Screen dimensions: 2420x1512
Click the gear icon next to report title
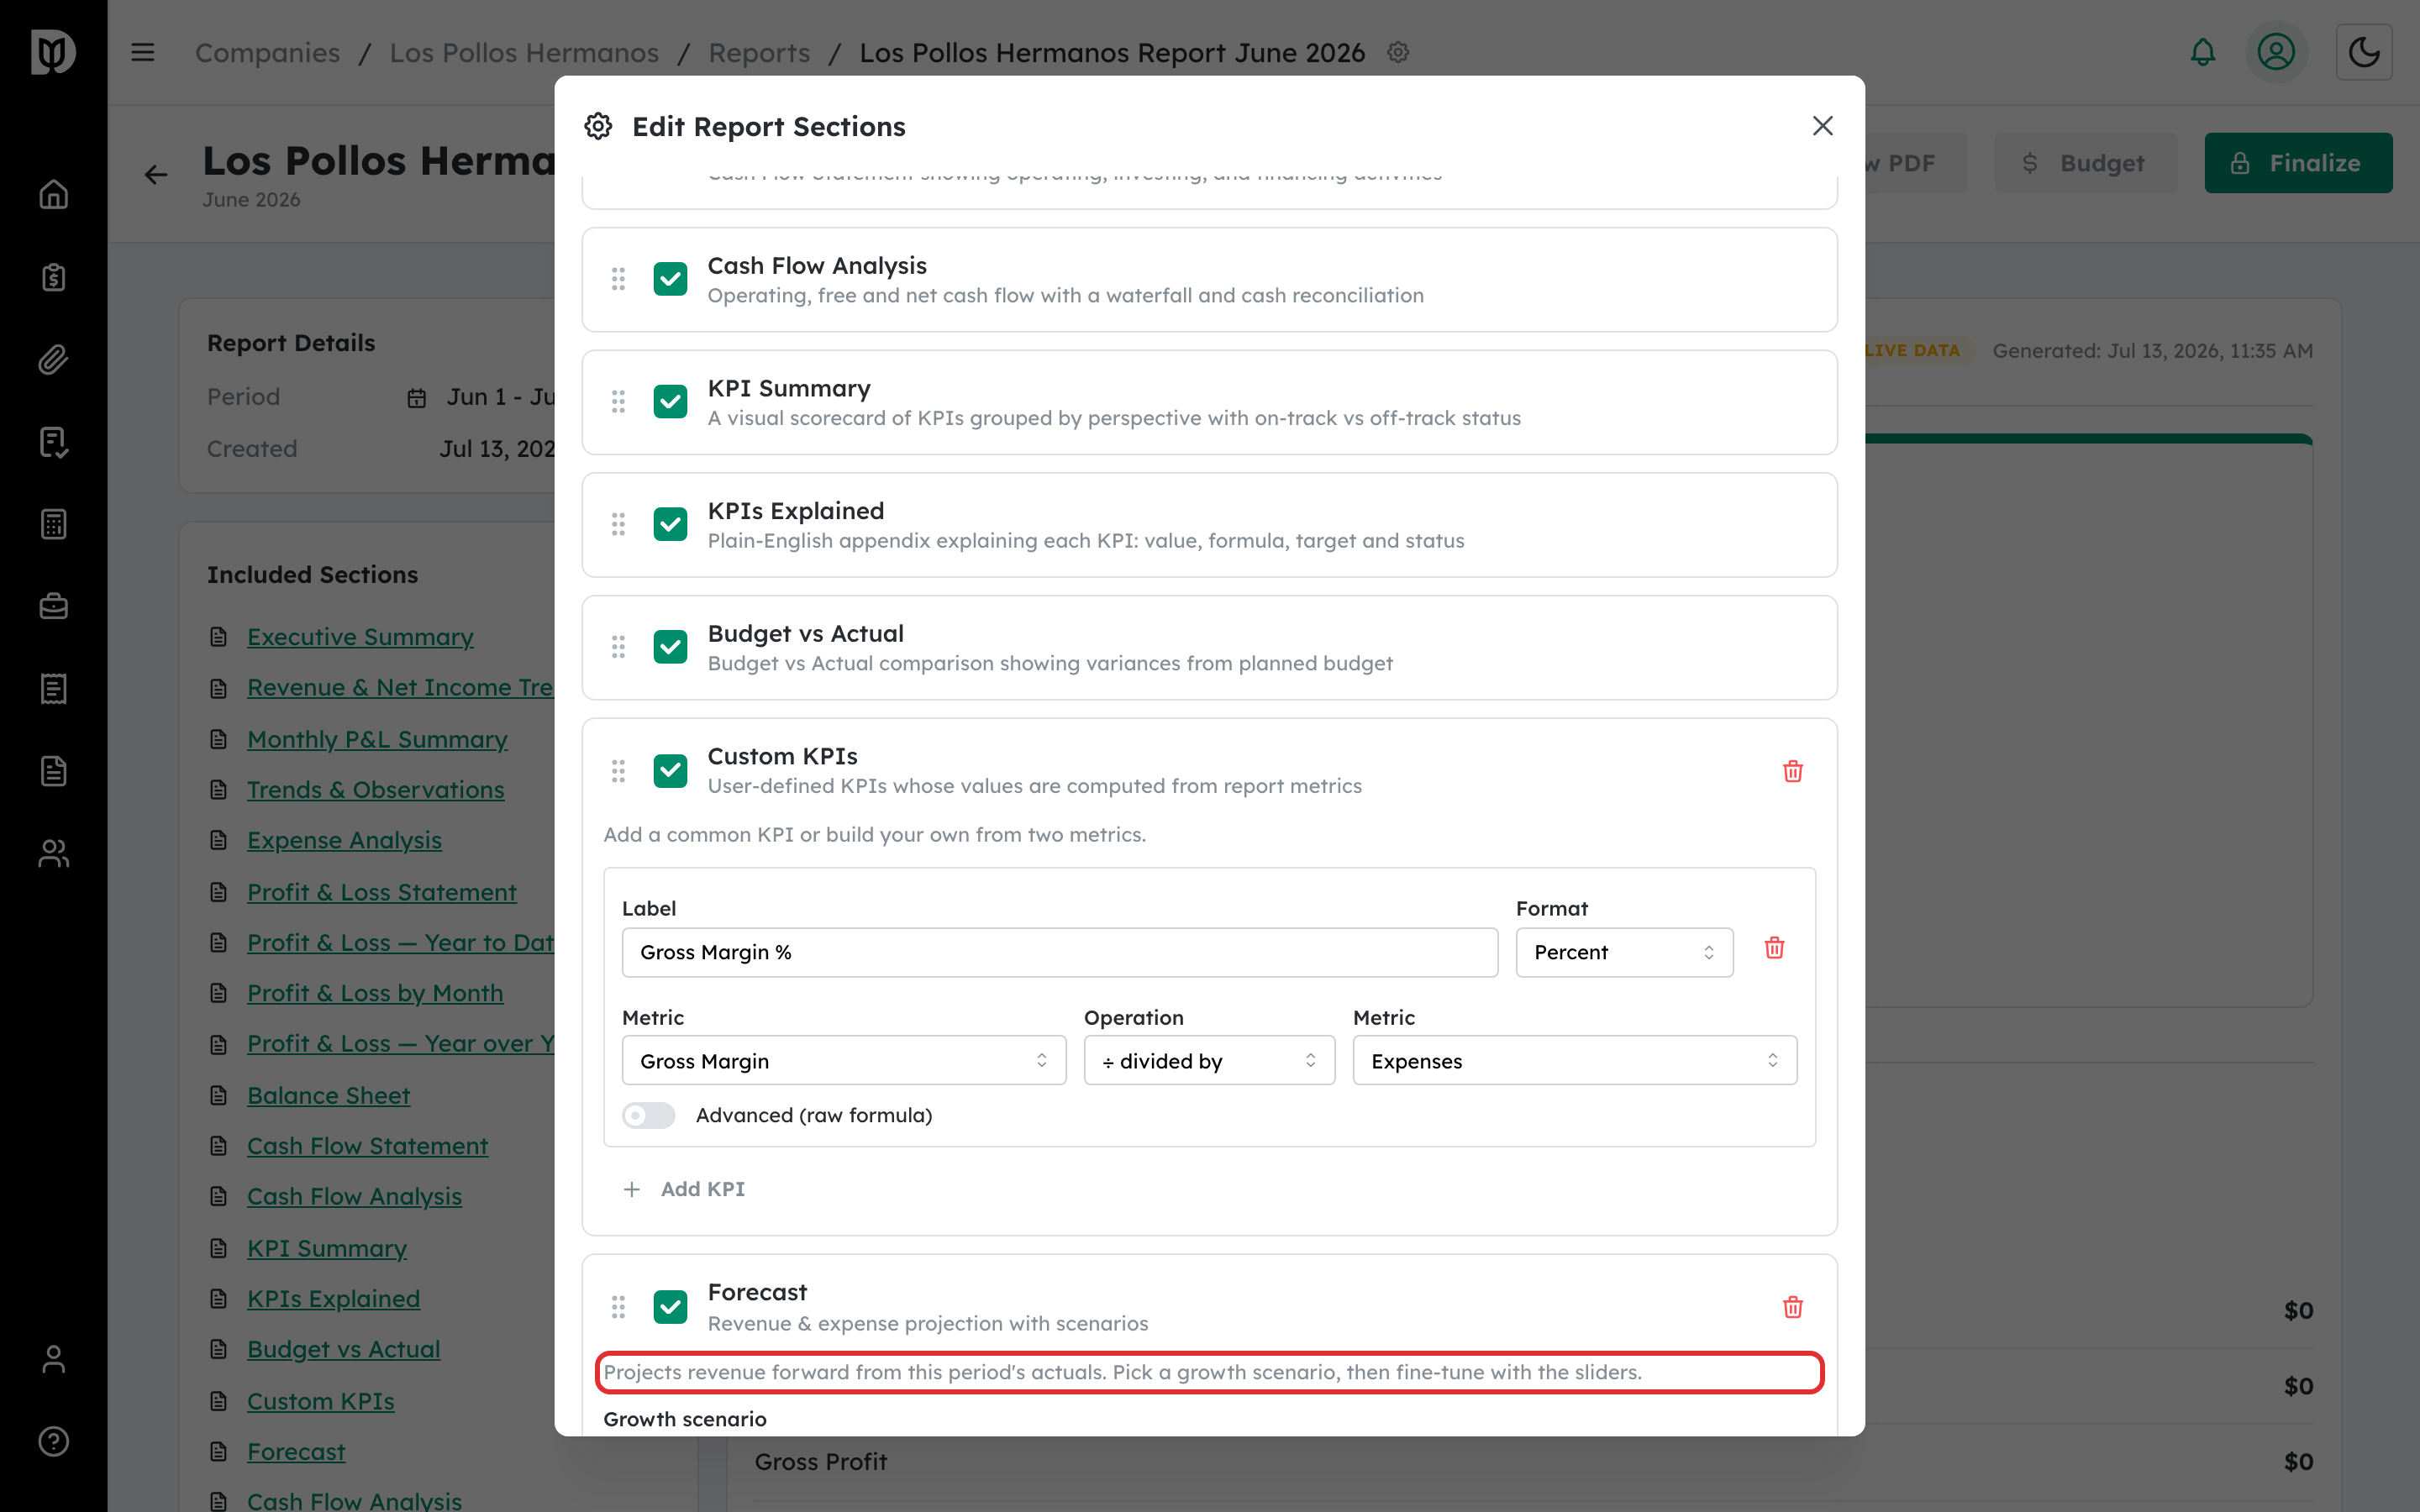pyautogui.click(x=1398, y=52)
